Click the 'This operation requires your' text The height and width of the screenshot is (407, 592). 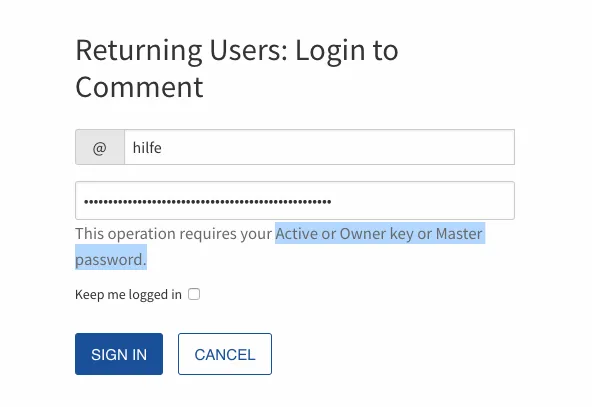(x=173, y=234)
